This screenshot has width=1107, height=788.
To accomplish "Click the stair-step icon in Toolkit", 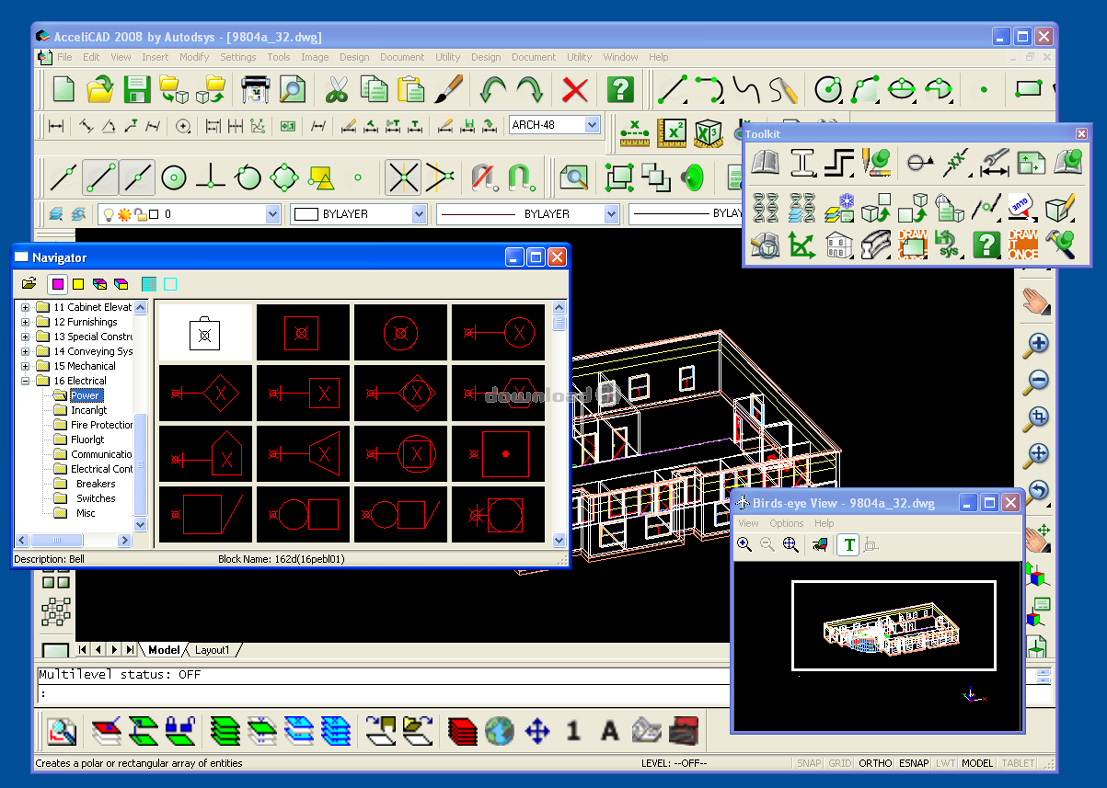I will point(839,162).
